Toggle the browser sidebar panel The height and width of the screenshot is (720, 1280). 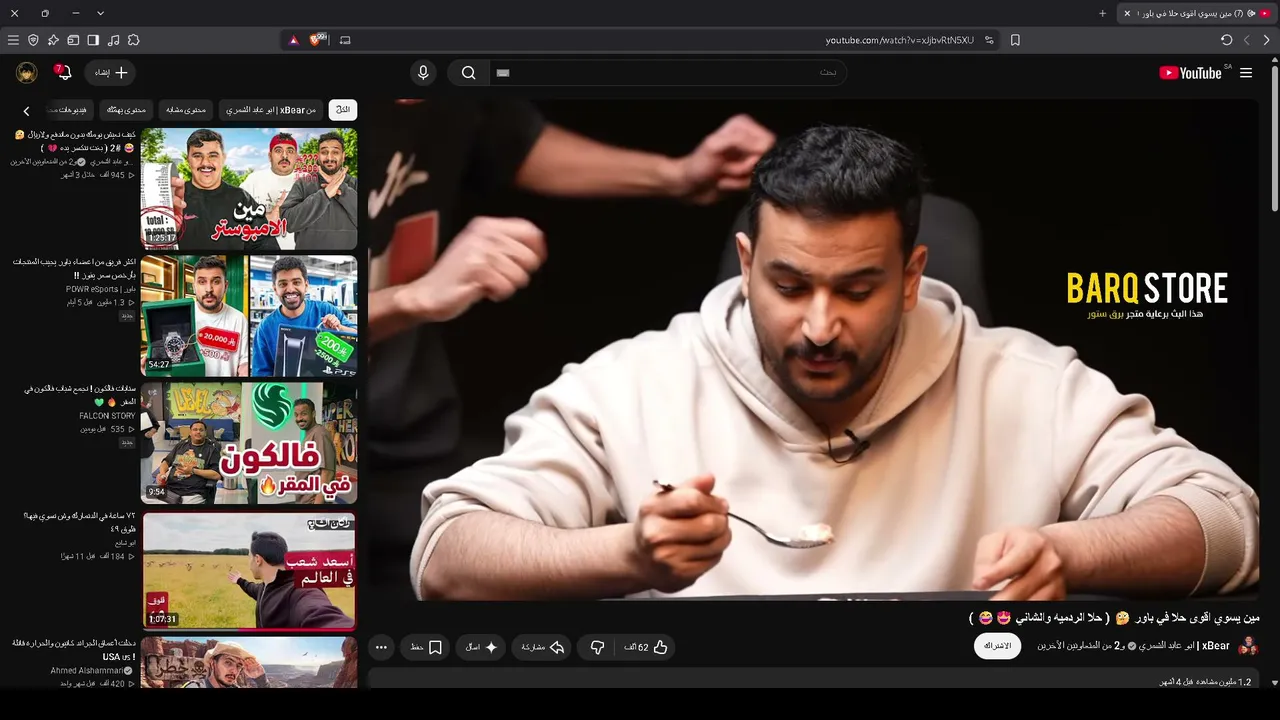(x=93, y=40)
